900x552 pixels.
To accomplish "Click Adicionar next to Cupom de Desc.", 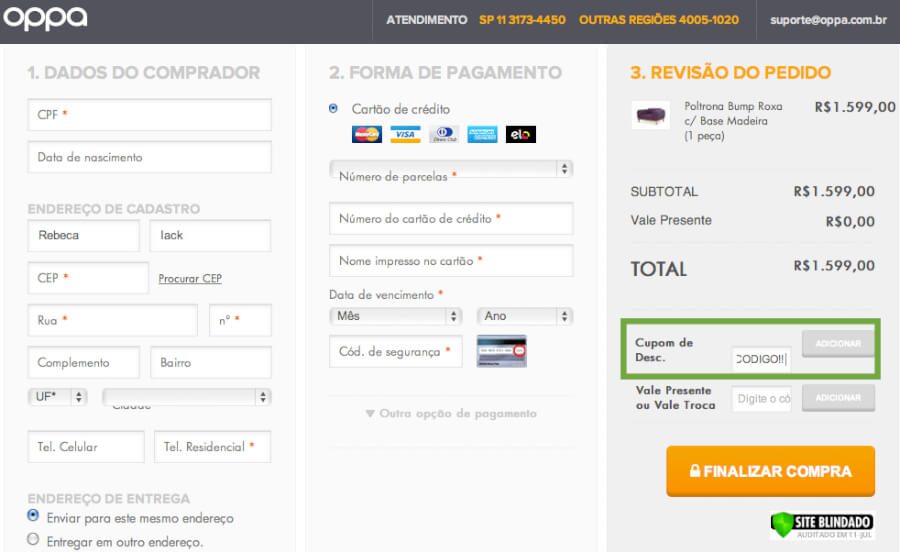I will pos(838,343).
